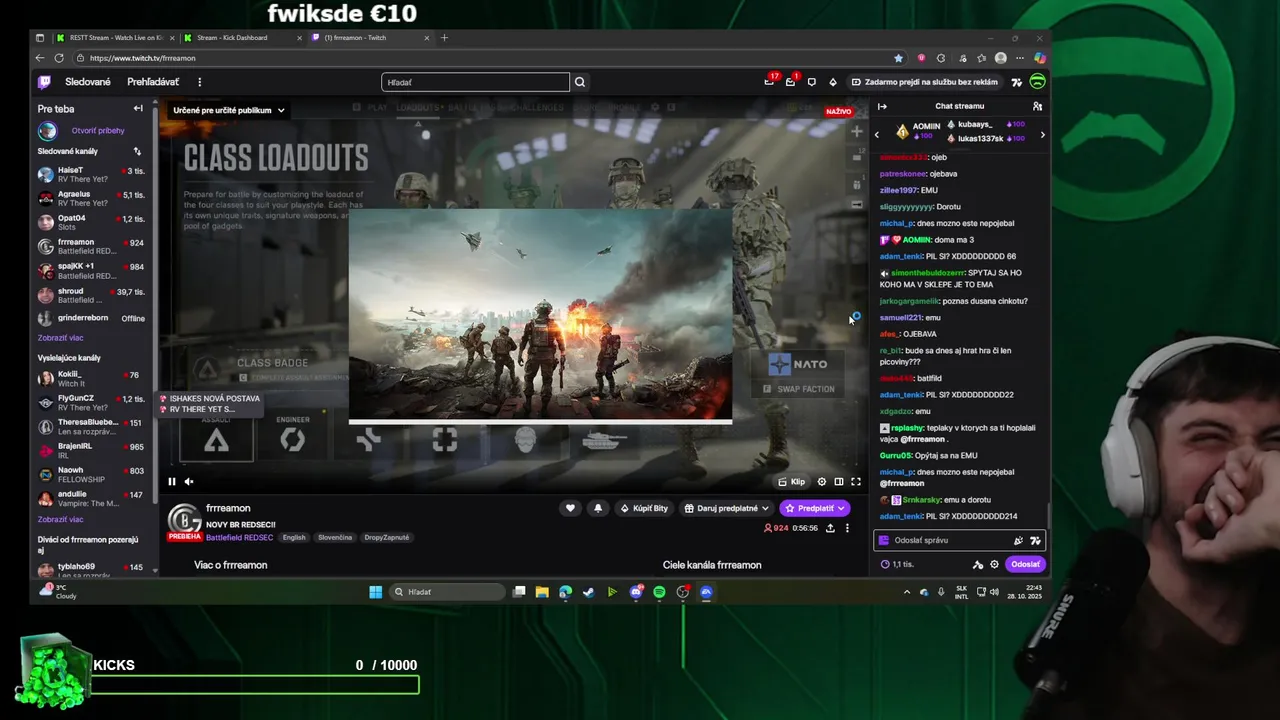Click the English tag
Image resolution: width=1280 pixels, height=720 pixels.
pyautogui.click(x=294, y=537)
